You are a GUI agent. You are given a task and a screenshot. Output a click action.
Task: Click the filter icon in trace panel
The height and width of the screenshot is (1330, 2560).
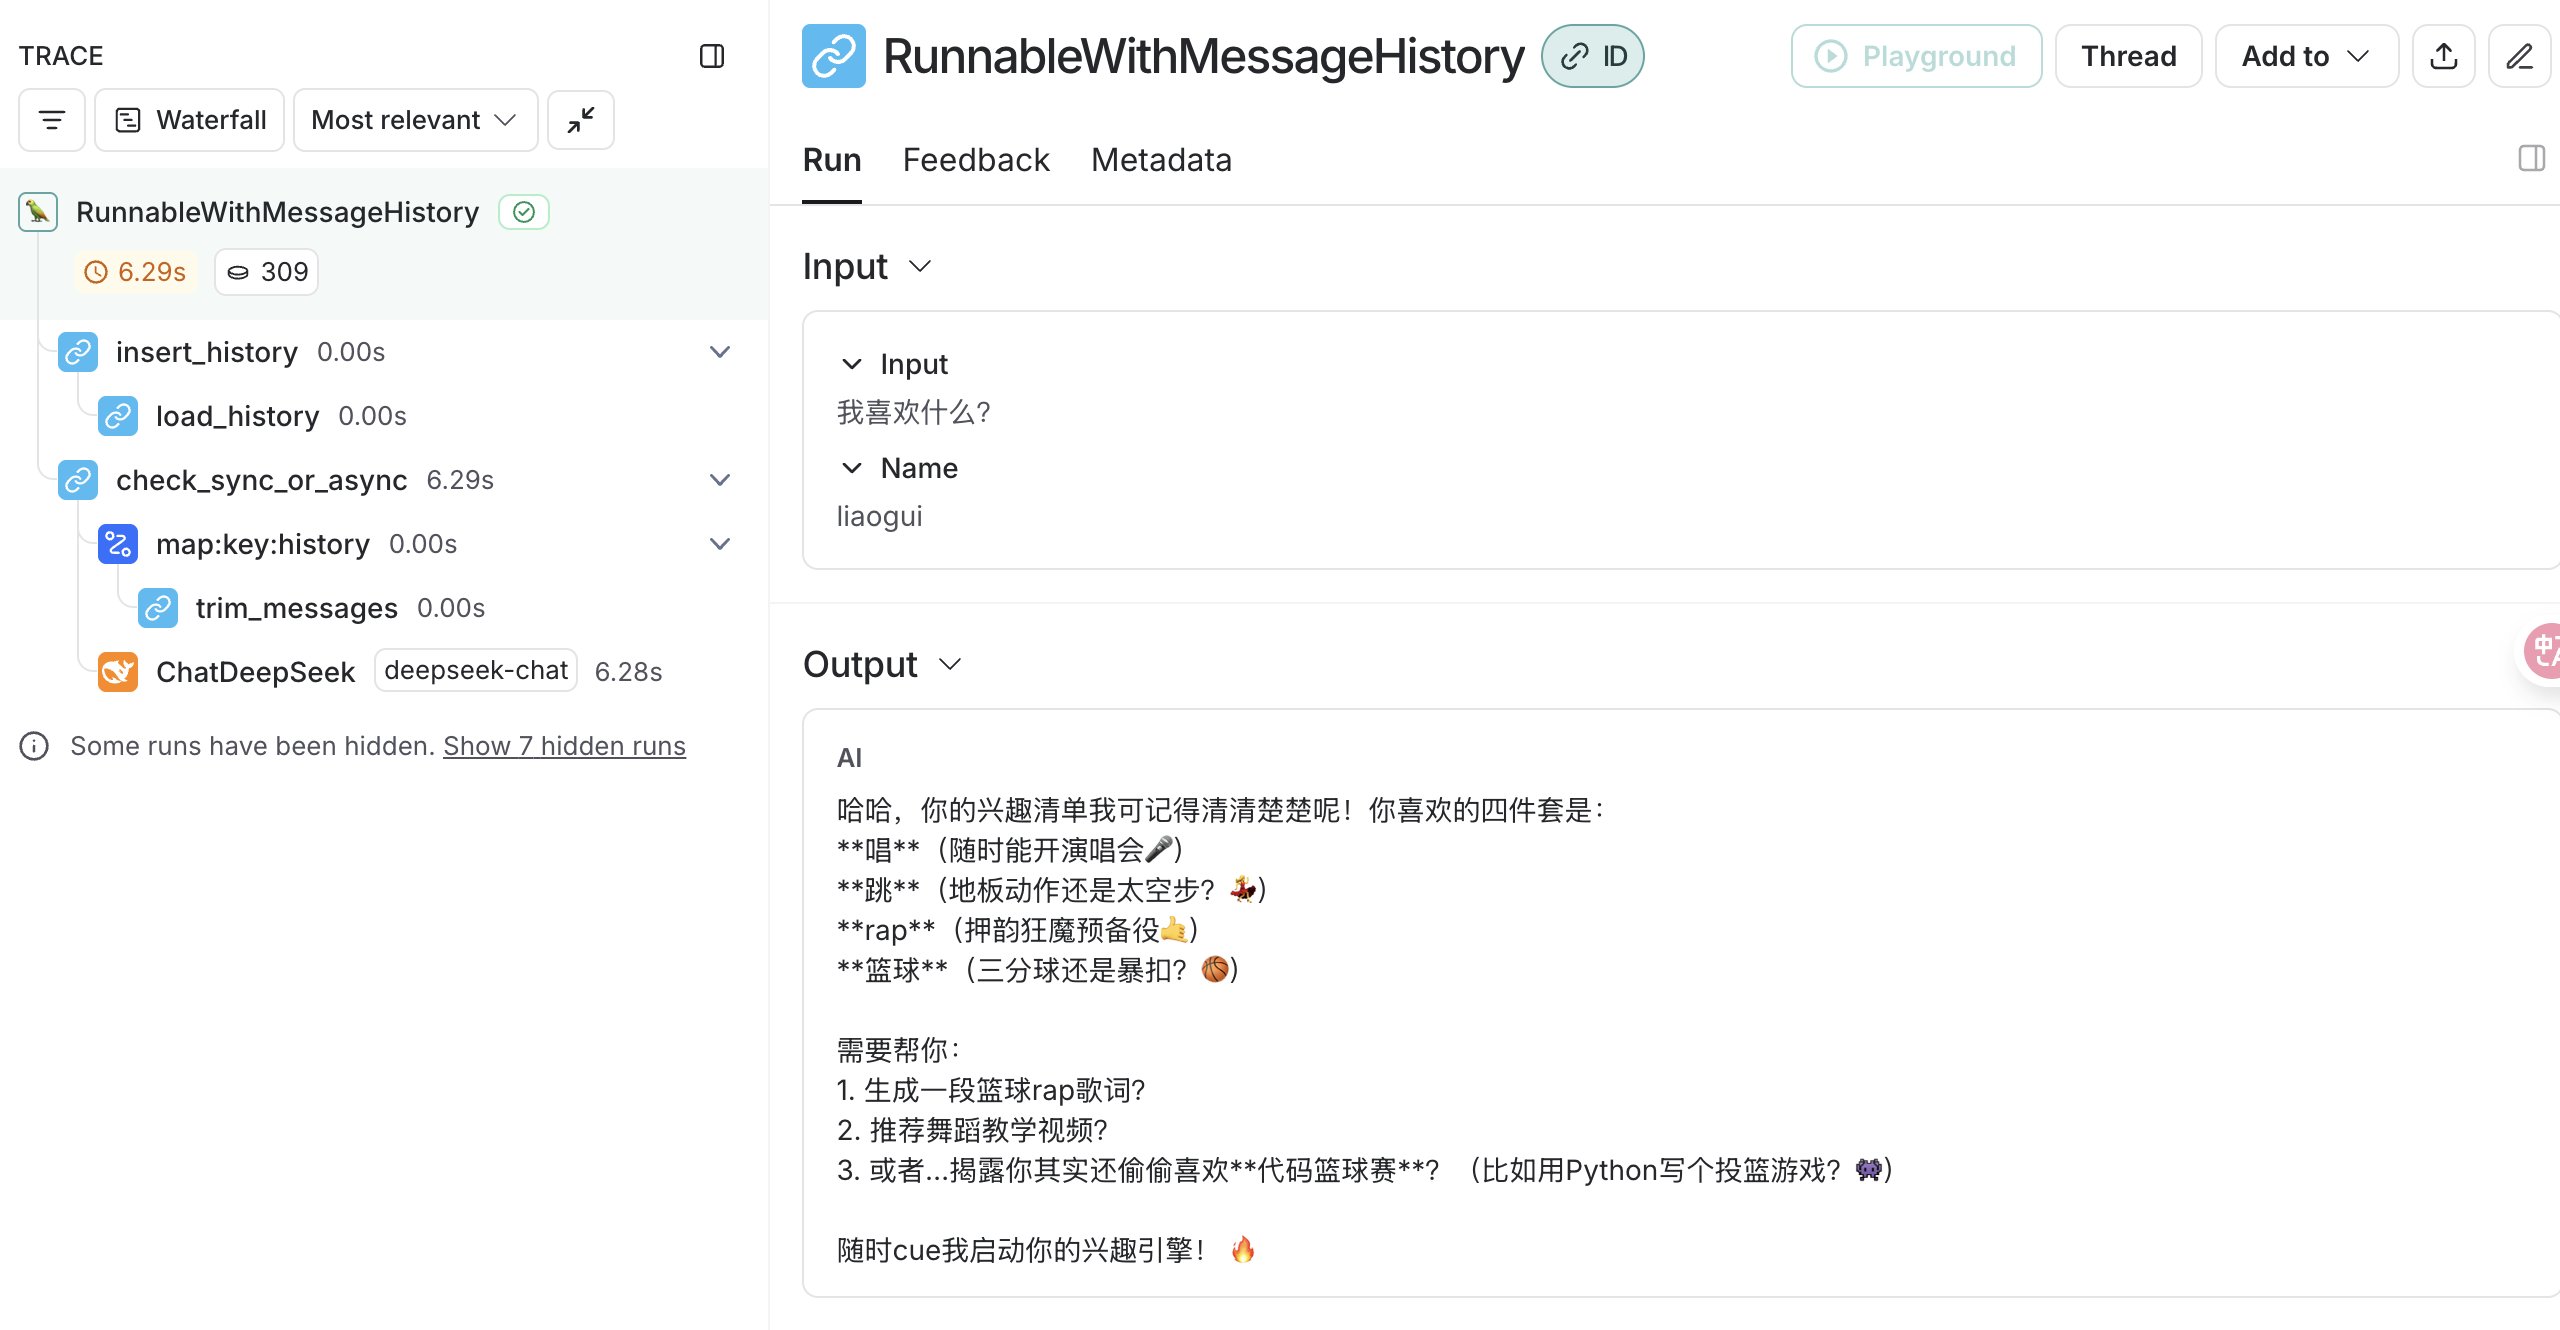[x=51, y=120]
